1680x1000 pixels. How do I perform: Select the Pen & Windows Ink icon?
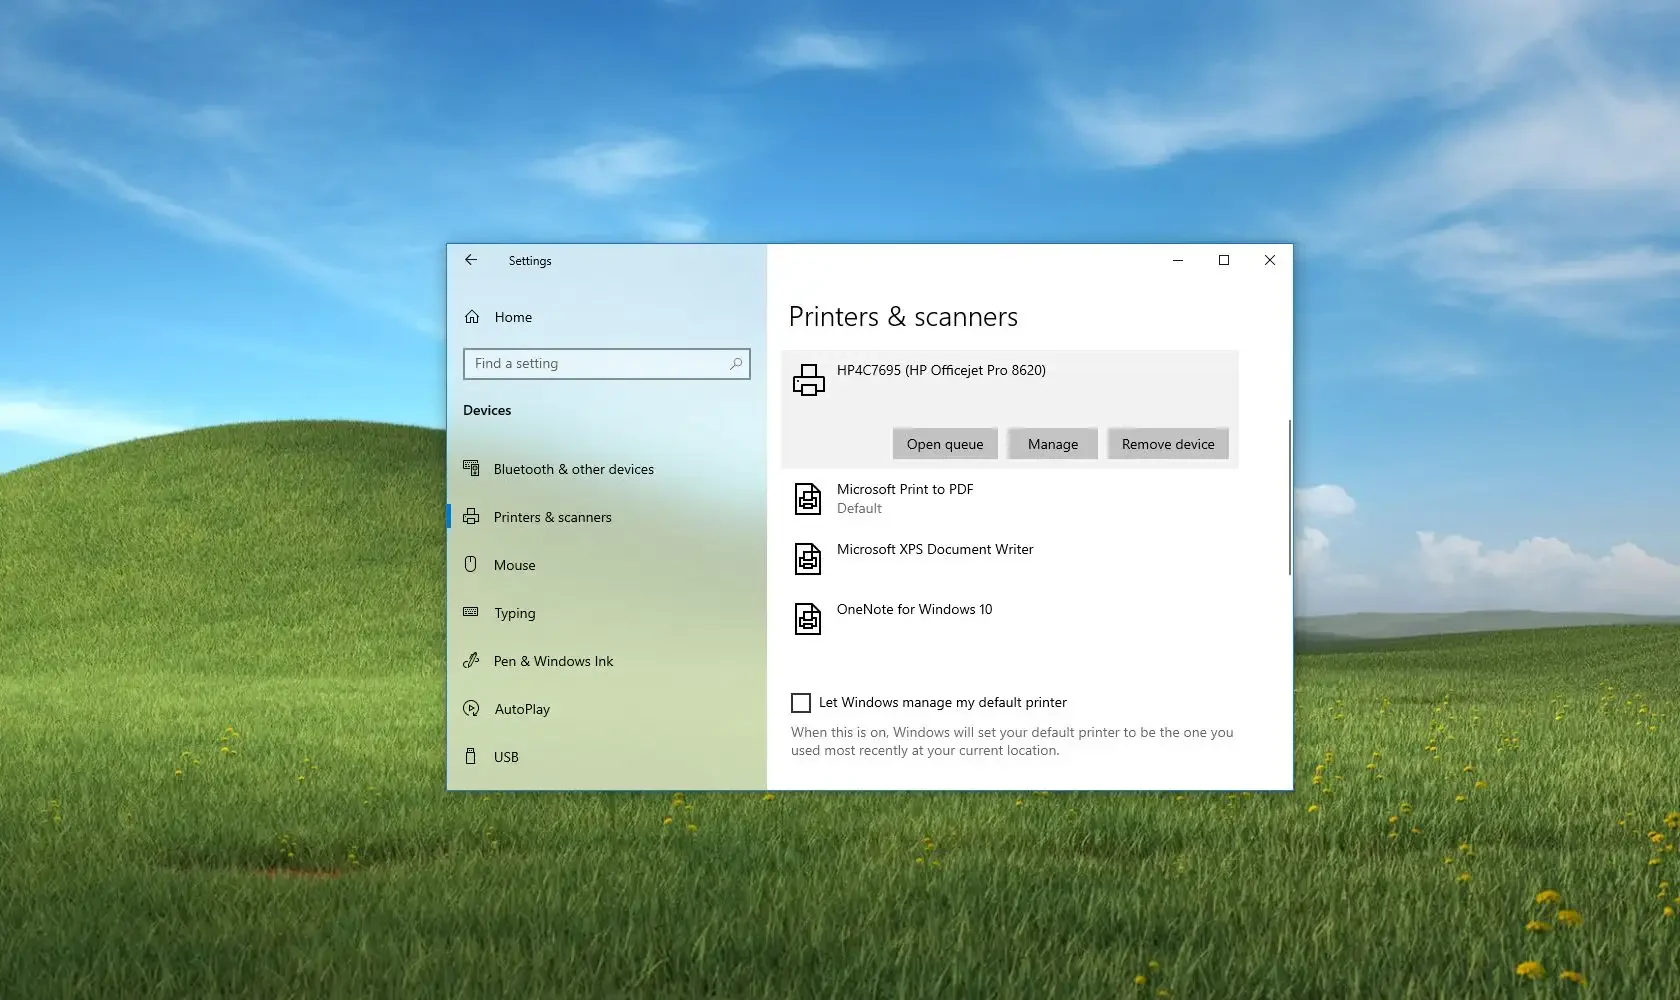point(471,660)
